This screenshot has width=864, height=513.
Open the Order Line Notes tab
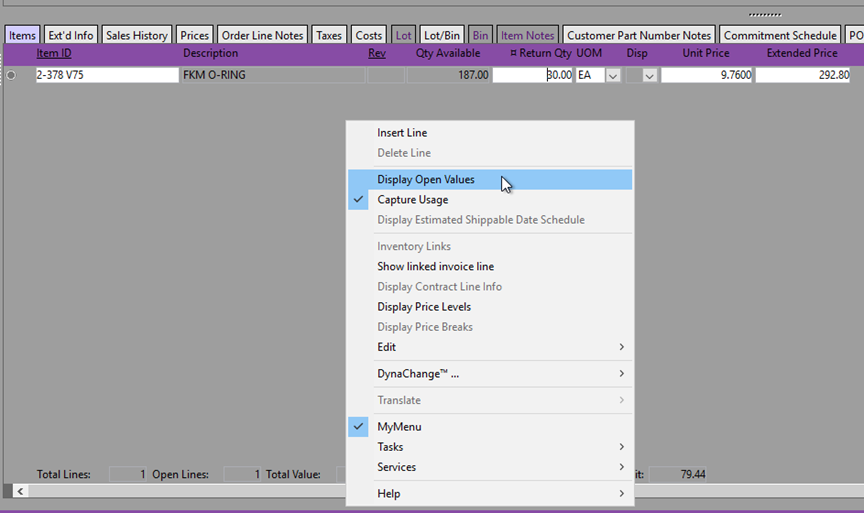click(262, 35)
